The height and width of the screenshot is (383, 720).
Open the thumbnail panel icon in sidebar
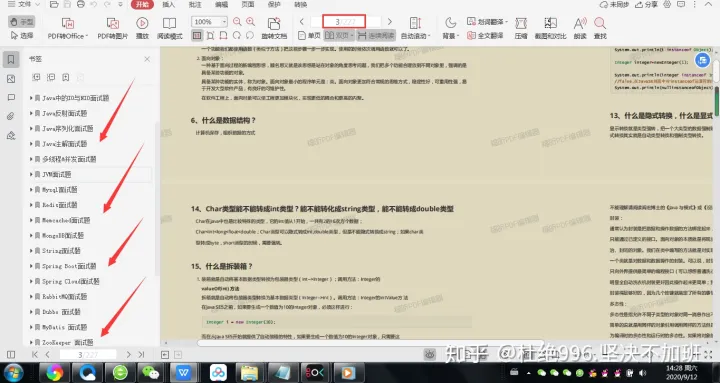(x=11, y=79)
